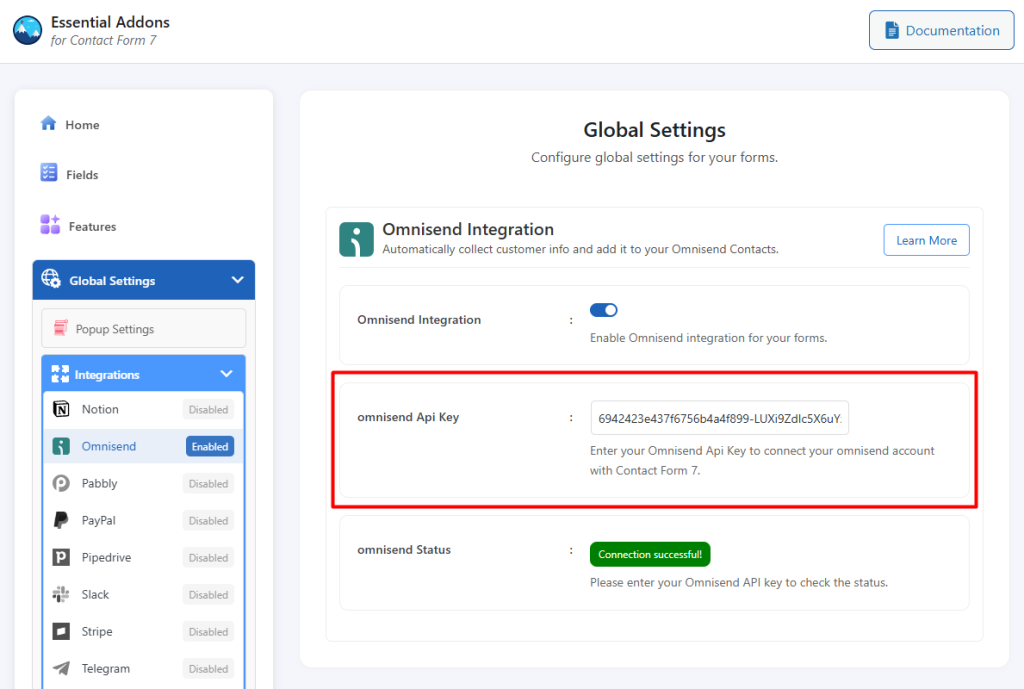Select Global Settings in sidebar

(x=144, y=280)
